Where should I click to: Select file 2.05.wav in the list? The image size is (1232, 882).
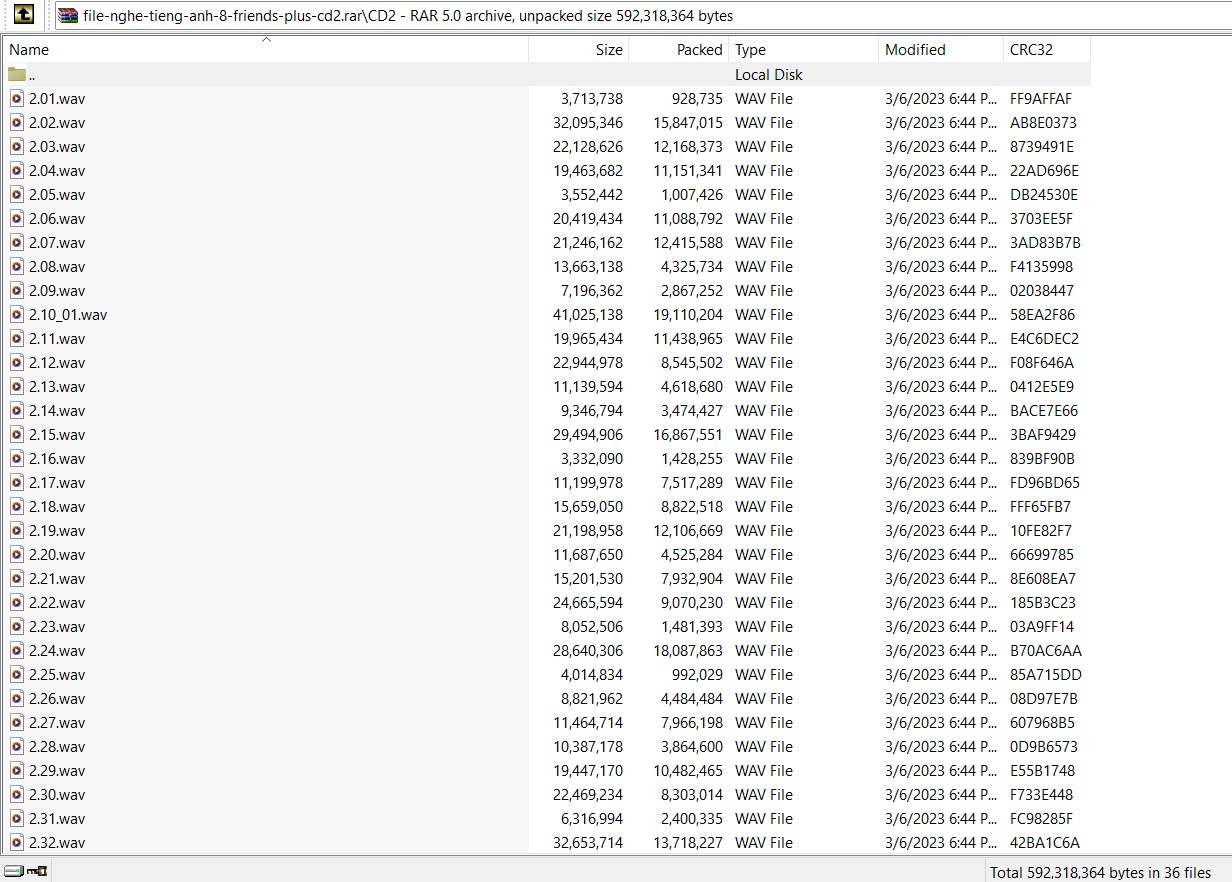57,194
